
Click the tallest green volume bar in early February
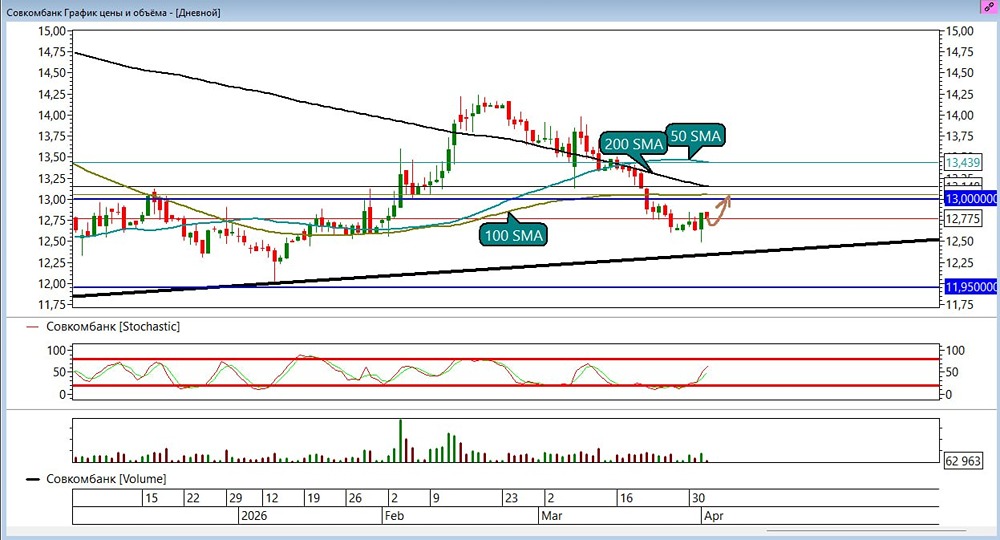coord(401,441)
